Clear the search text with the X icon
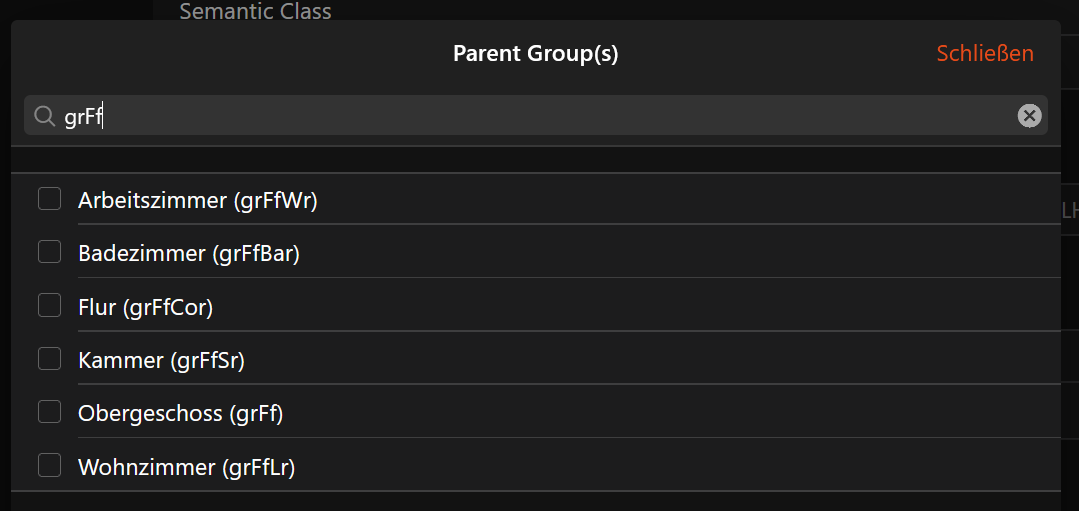The image size is (1079, 511). pyautogui.click(x=1029, y=116)
